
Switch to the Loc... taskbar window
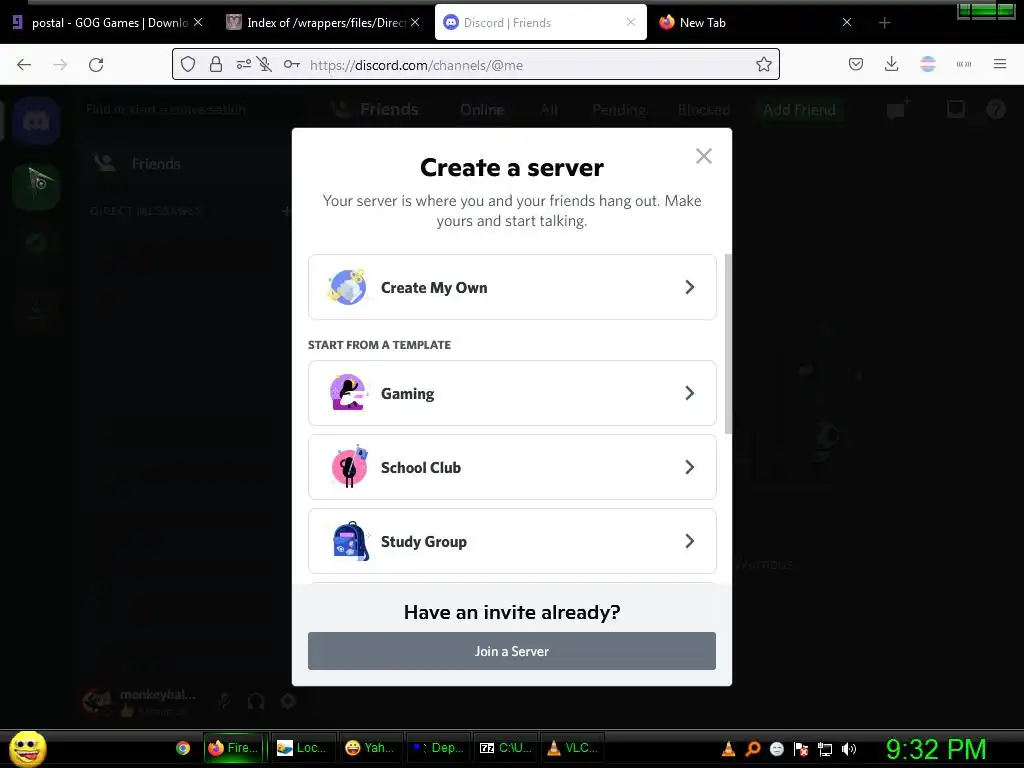[x=303, y=748]
